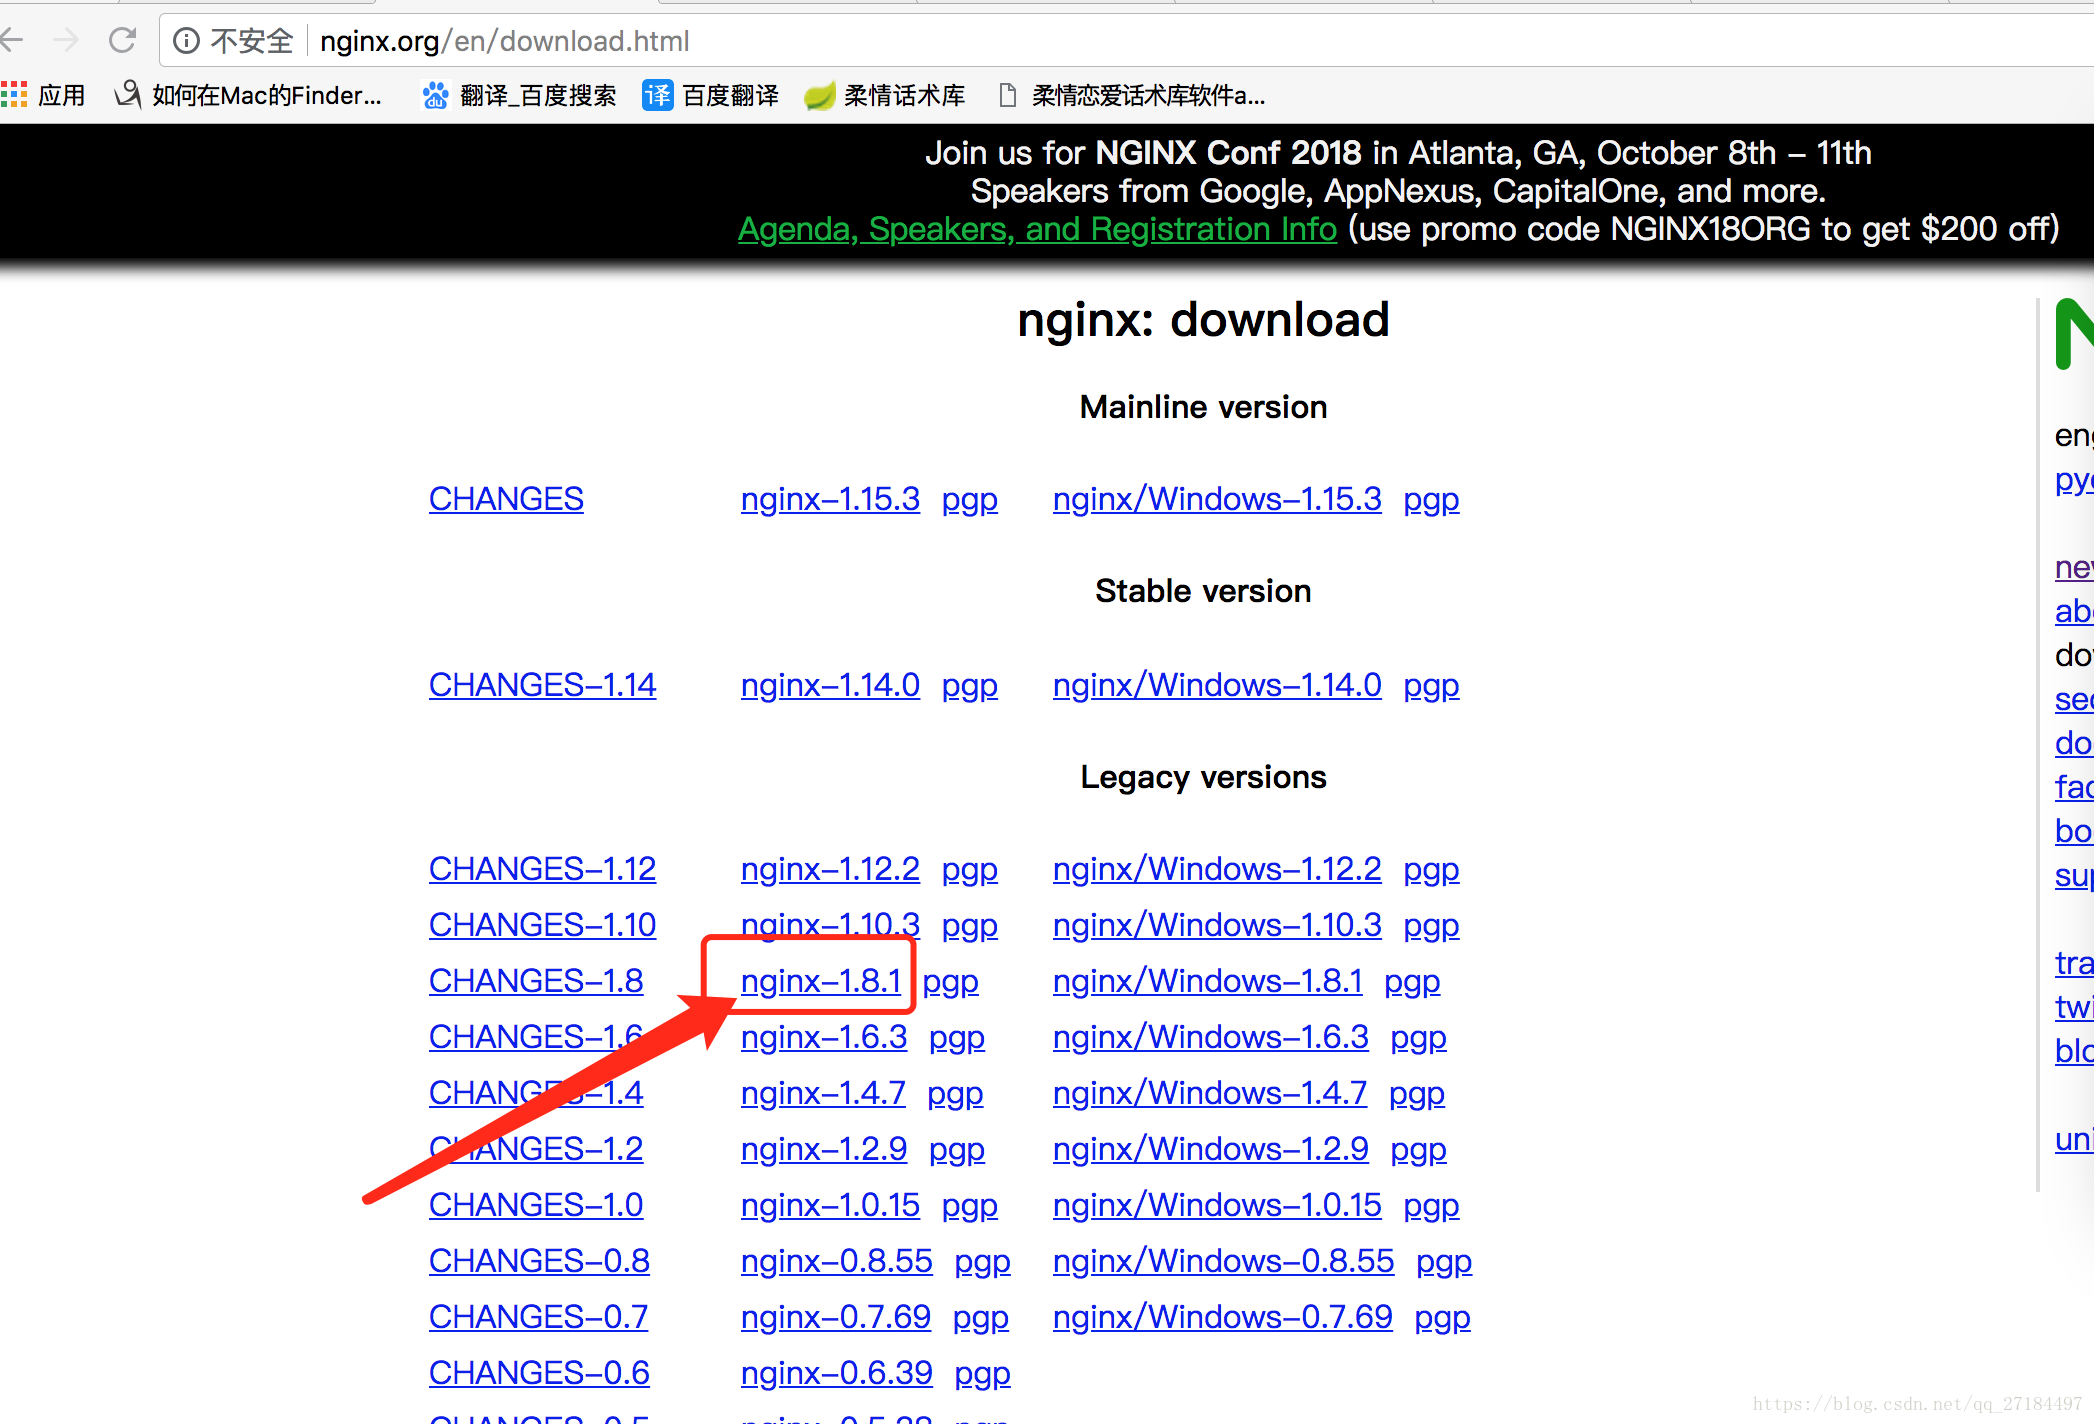Click the browser forward arrow
Viewport: 2094px width, 1424px height.
66,41
